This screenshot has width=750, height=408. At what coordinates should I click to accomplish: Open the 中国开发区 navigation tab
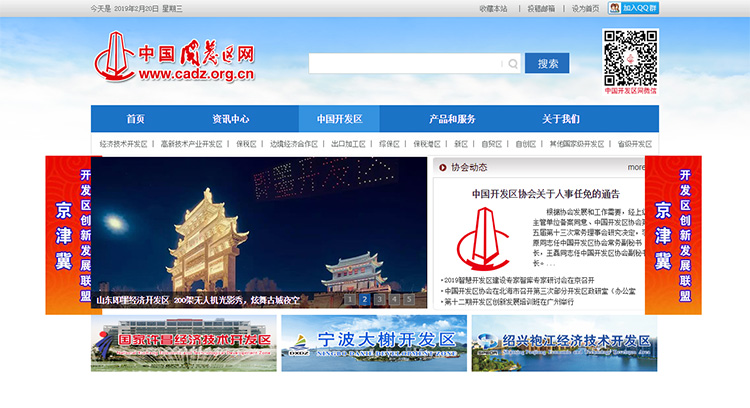click(339, 119)
